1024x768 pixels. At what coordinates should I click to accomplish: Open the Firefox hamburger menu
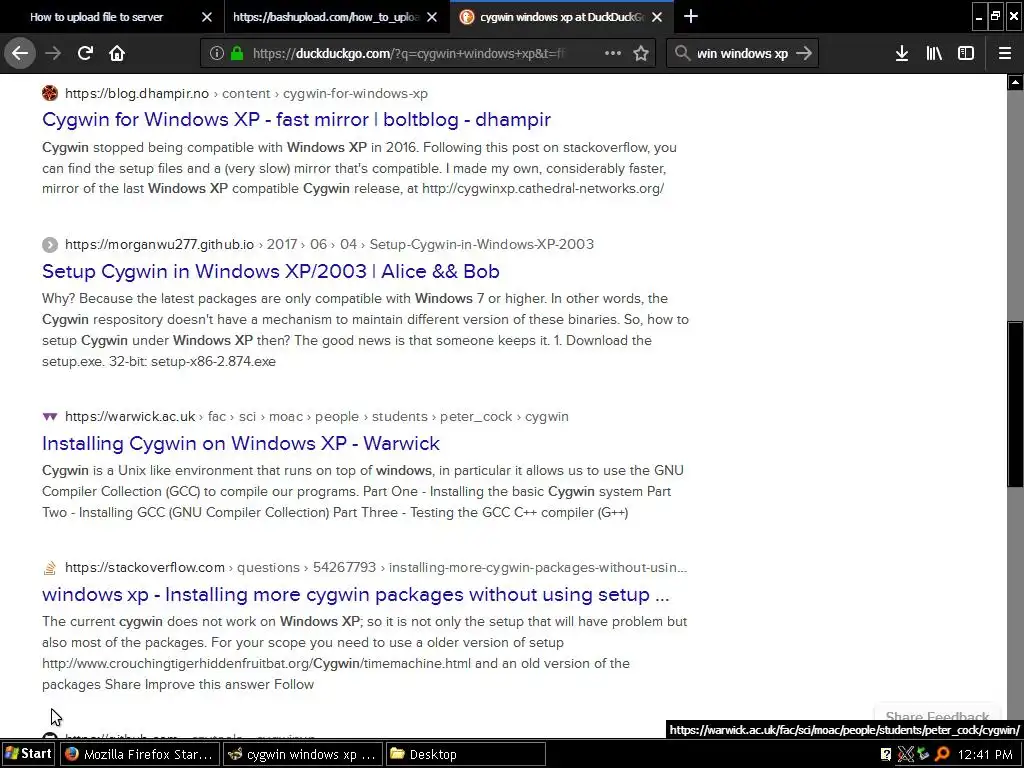click(x=1004, y=53)
